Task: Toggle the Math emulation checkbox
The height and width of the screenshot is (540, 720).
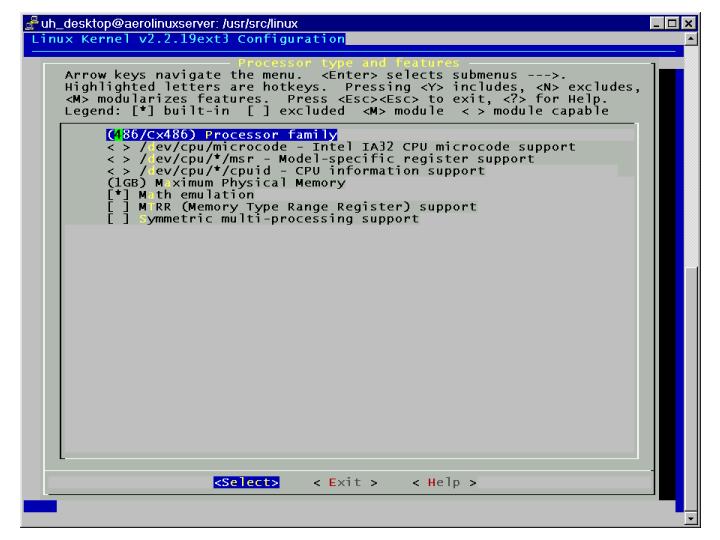Action: [115, 194]
